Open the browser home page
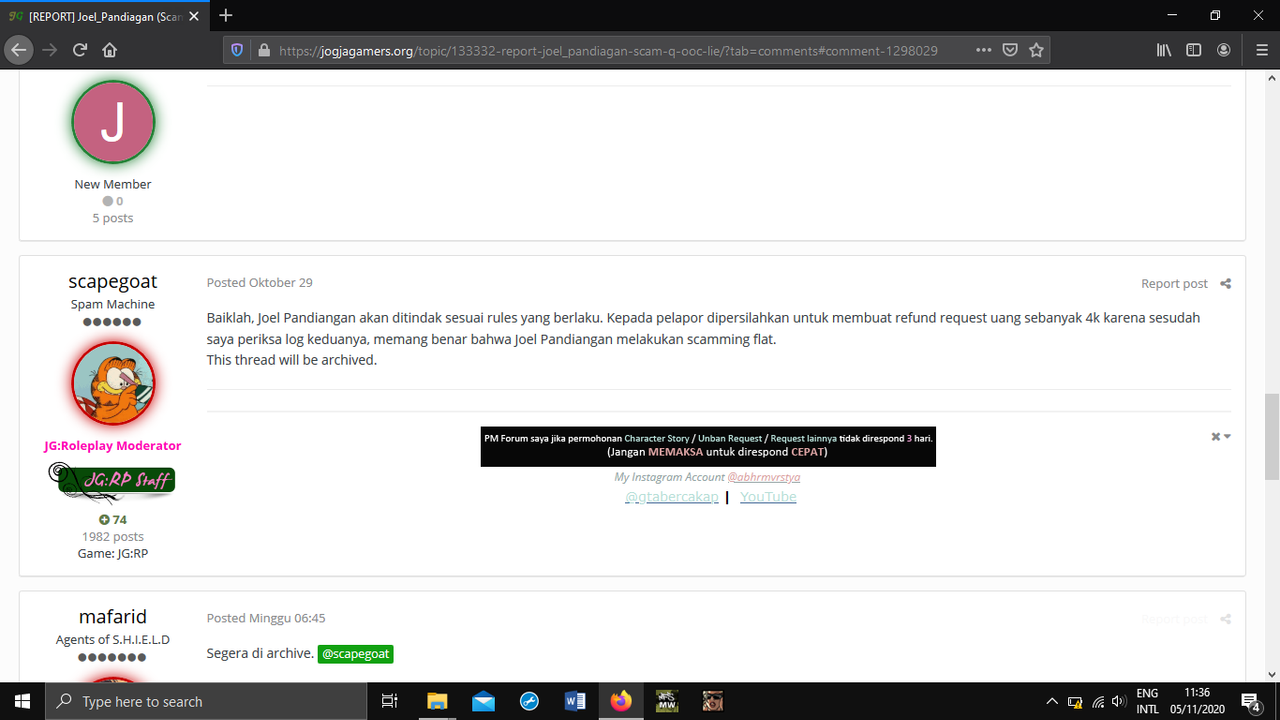The width and height of the screenshot is (1280, 720). point(110,49)
